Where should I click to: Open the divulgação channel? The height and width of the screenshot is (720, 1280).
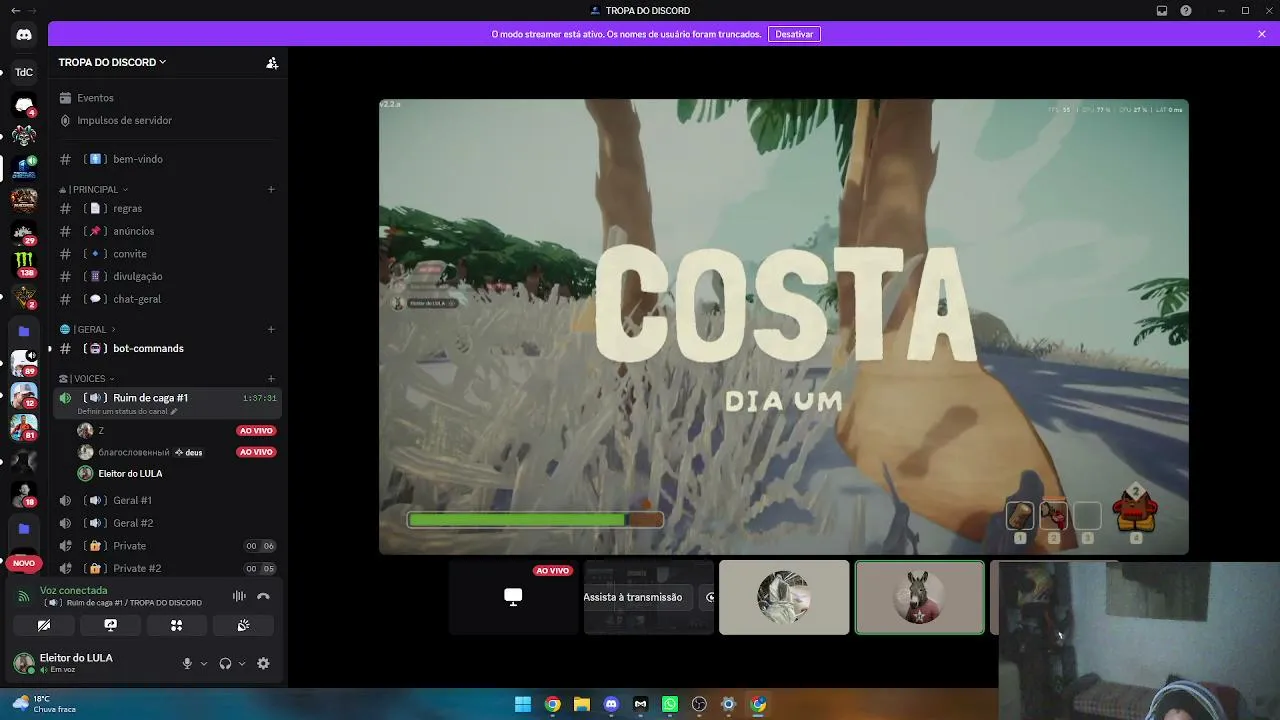click(x=167, y=276)
